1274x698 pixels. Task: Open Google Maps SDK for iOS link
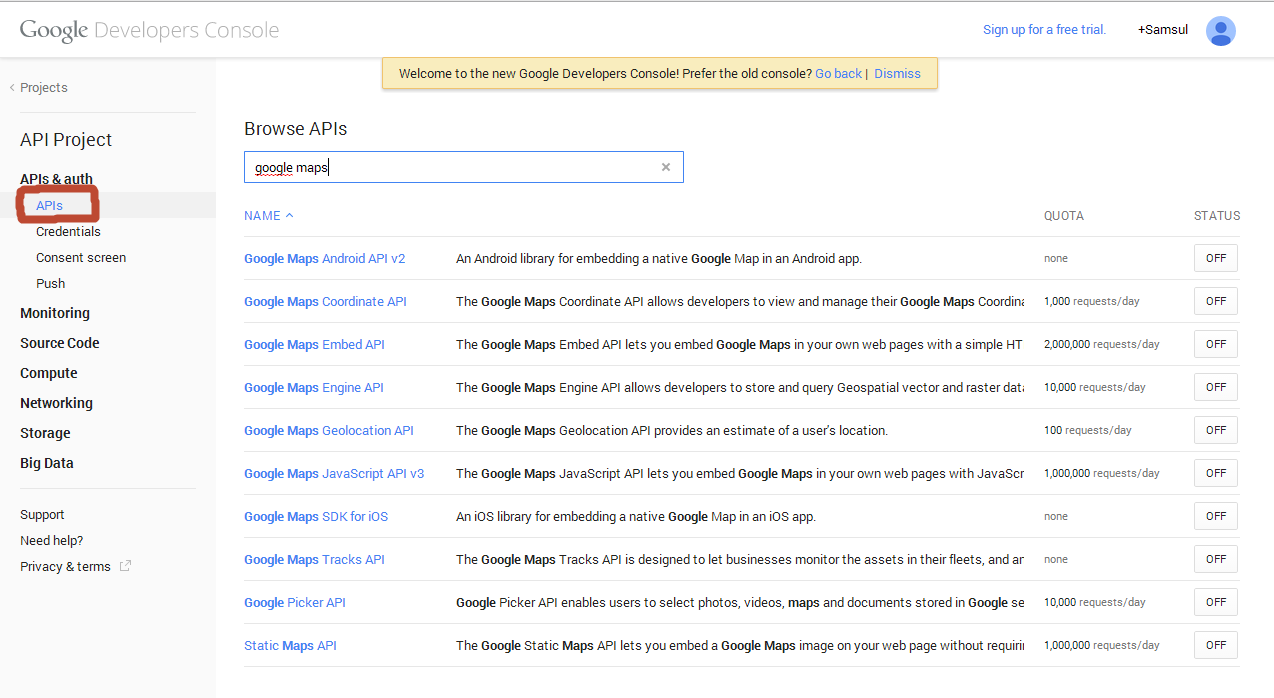(x=316, y=516)
